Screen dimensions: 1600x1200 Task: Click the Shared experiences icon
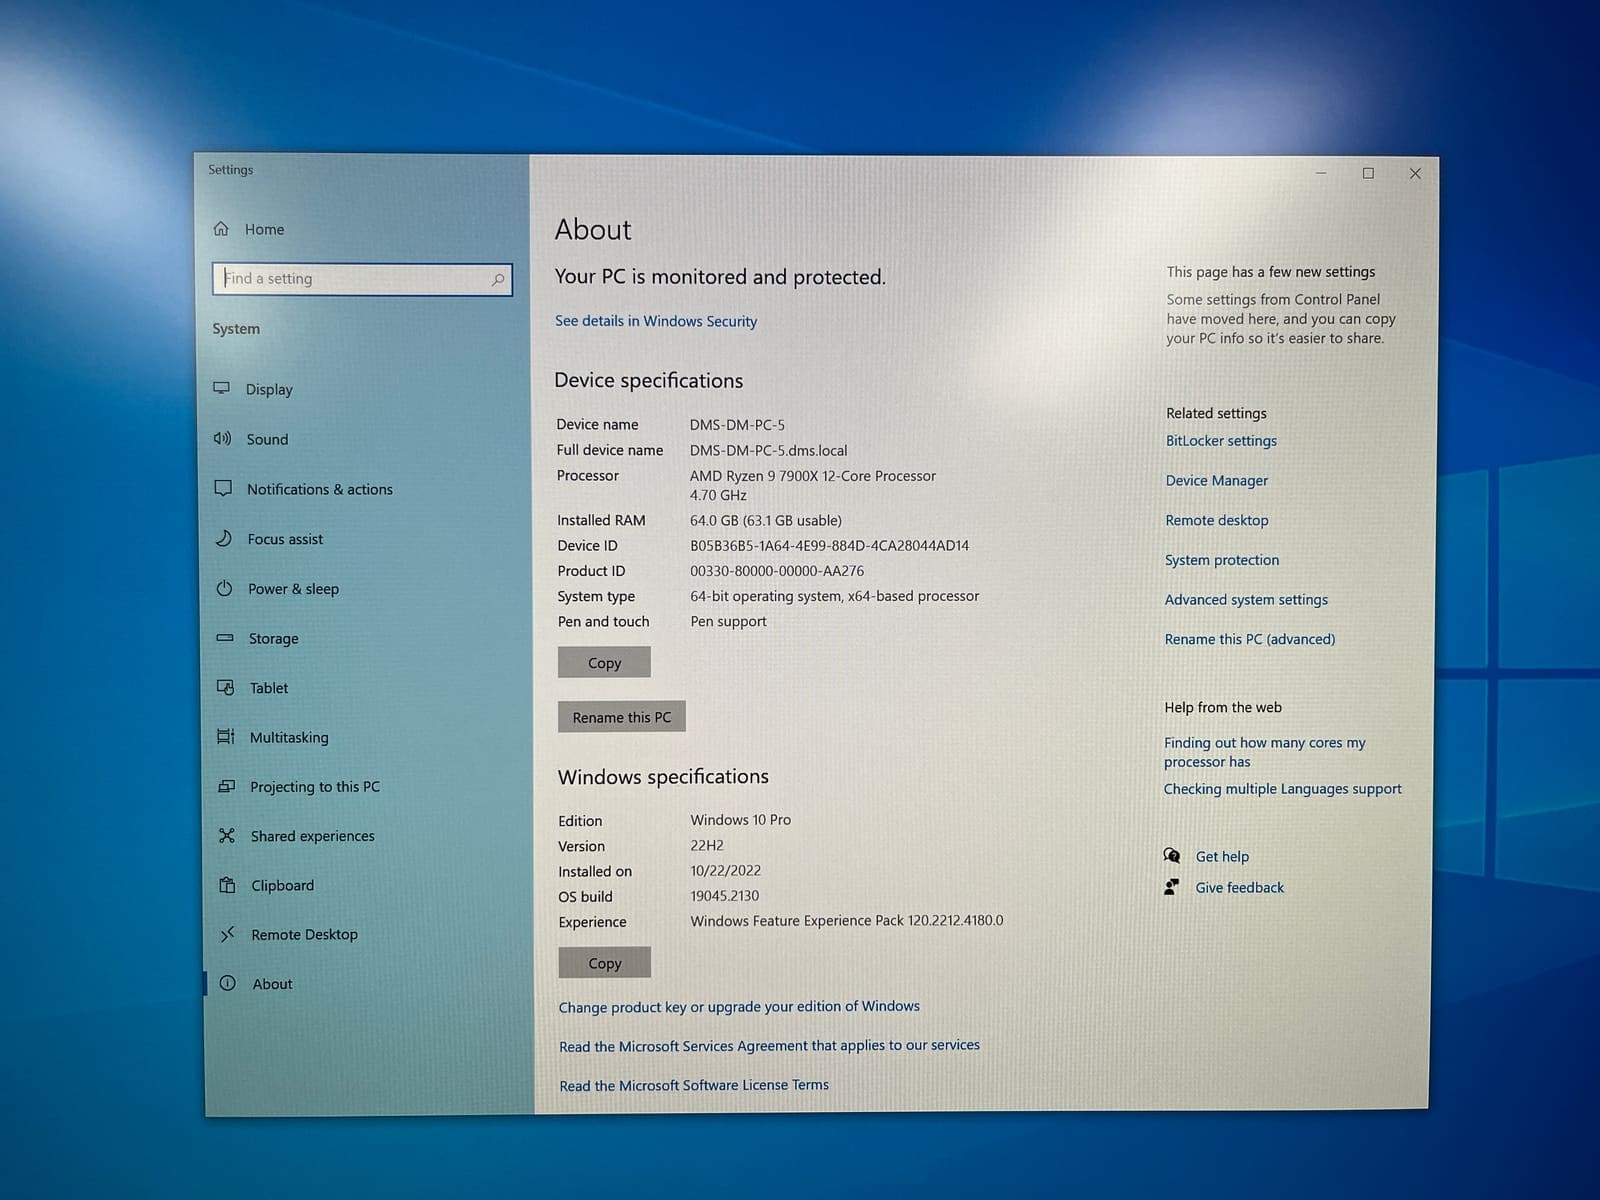click(227, 835)
